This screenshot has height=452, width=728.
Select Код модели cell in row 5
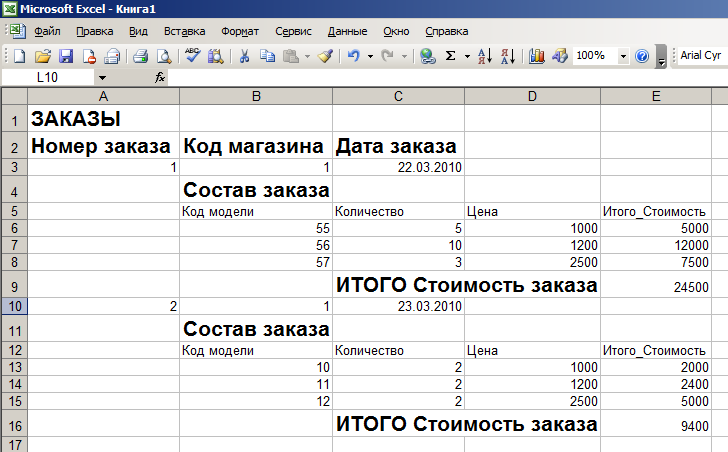[x=256, y=211]
